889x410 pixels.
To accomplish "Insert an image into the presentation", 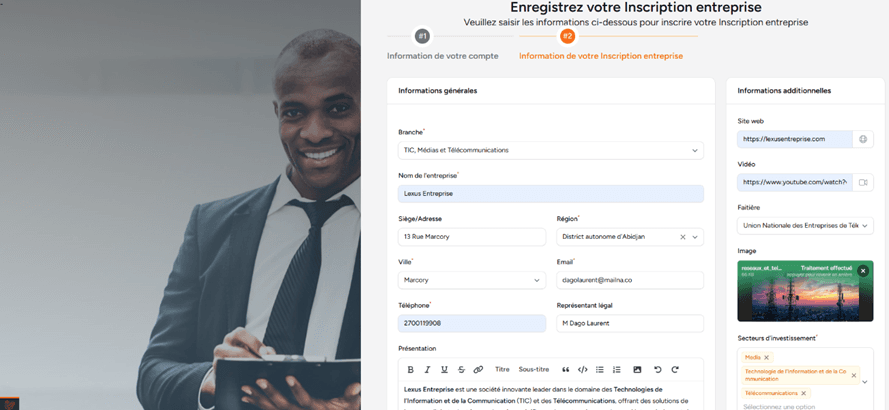I will (637, 369).
